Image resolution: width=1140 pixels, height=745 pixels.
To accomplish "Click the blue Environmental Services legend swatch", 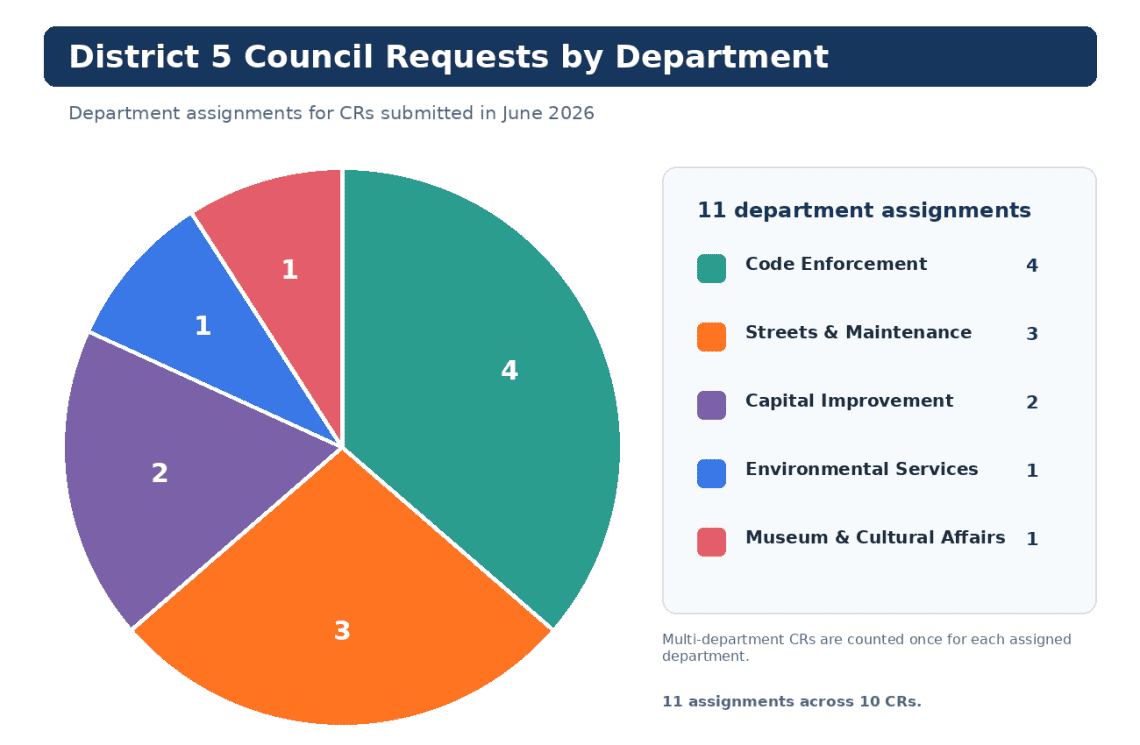I will pyautogui.click(x=711, y=473).
